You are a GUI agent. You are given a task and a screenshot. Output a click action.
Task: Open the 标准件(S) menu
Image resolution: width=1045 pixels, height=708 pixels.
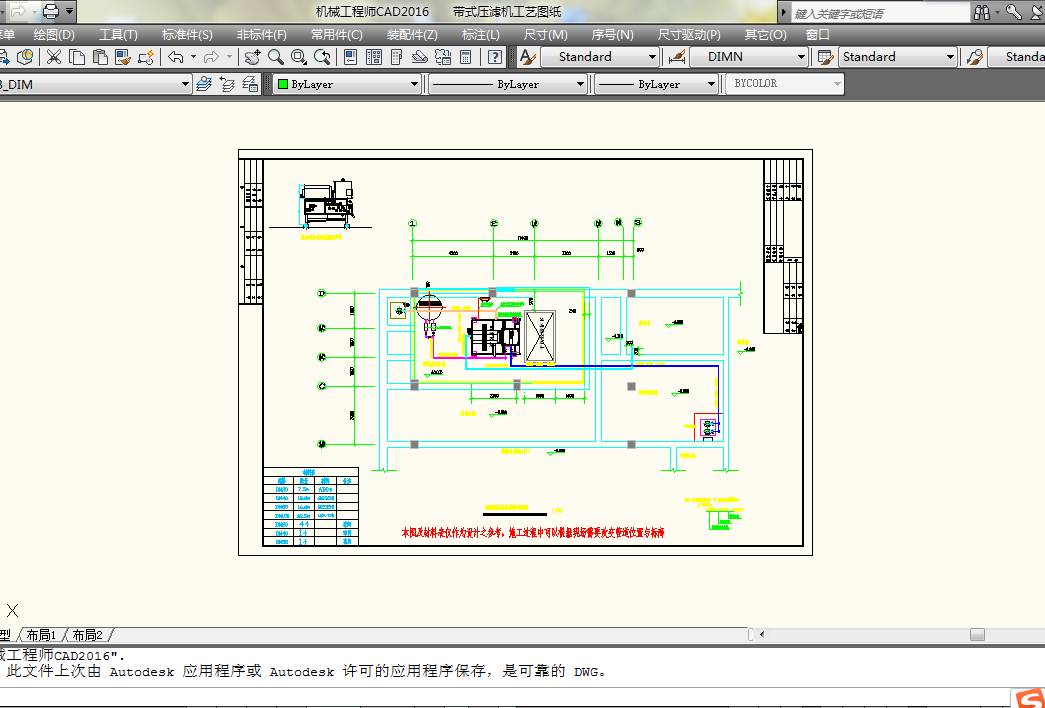pos(187,35)
